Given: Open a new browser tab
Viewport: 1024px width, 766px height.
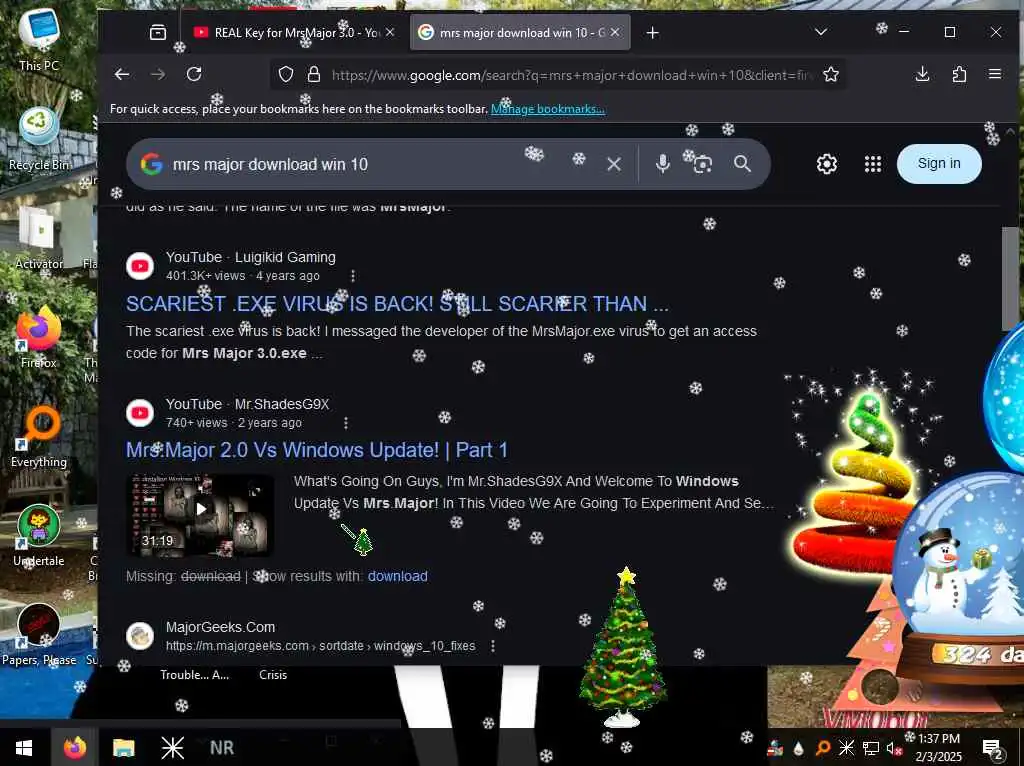Looking at the screenshot, I should coord(652,33).
